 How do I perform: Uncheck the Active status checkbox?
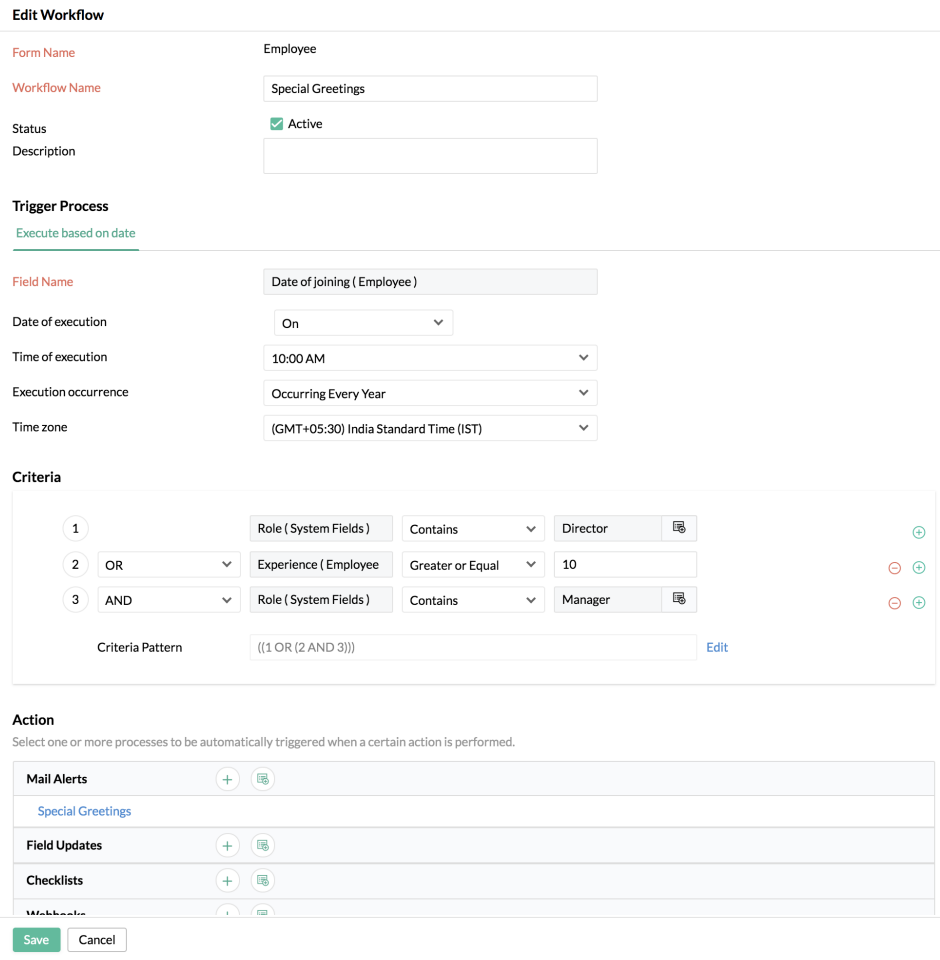(277, 124)
